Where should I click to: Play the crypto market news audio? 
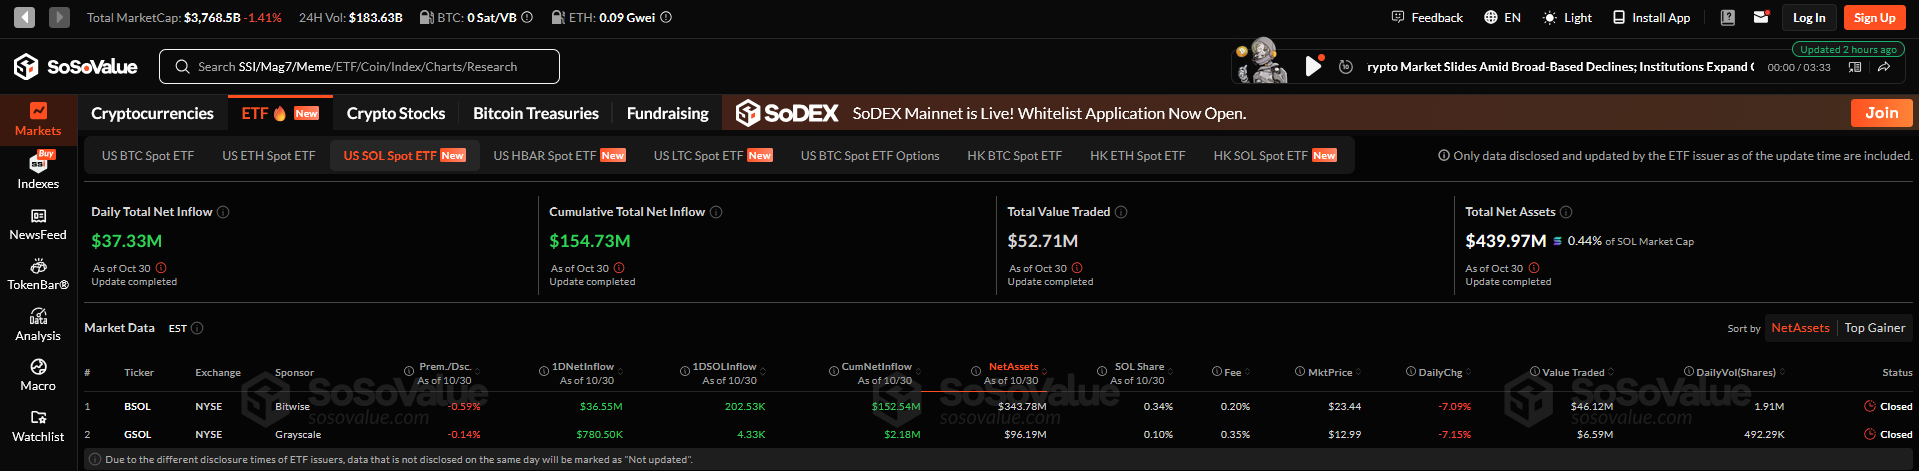click(1313, 67)
